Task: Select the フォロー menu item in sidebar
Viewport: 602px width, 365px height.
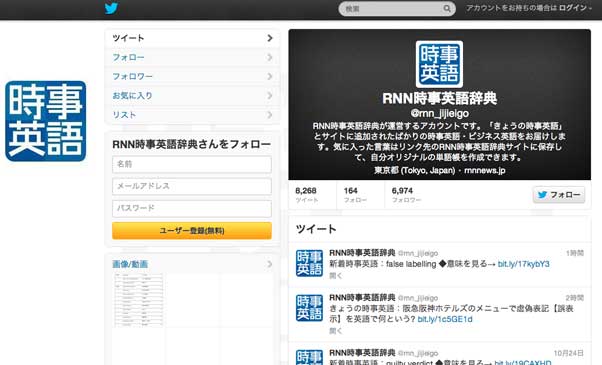Action: click(192, 58)
